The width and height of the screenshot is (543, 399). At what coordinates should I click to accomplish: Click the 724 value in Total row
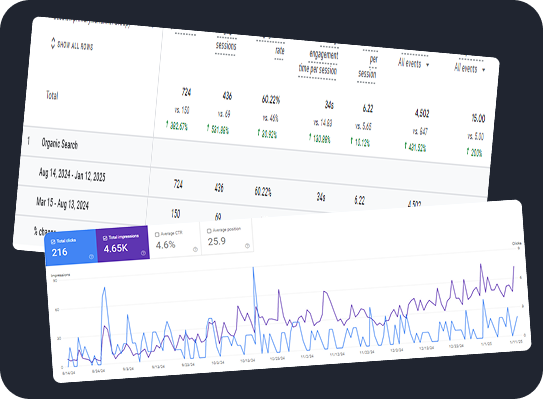186,92
